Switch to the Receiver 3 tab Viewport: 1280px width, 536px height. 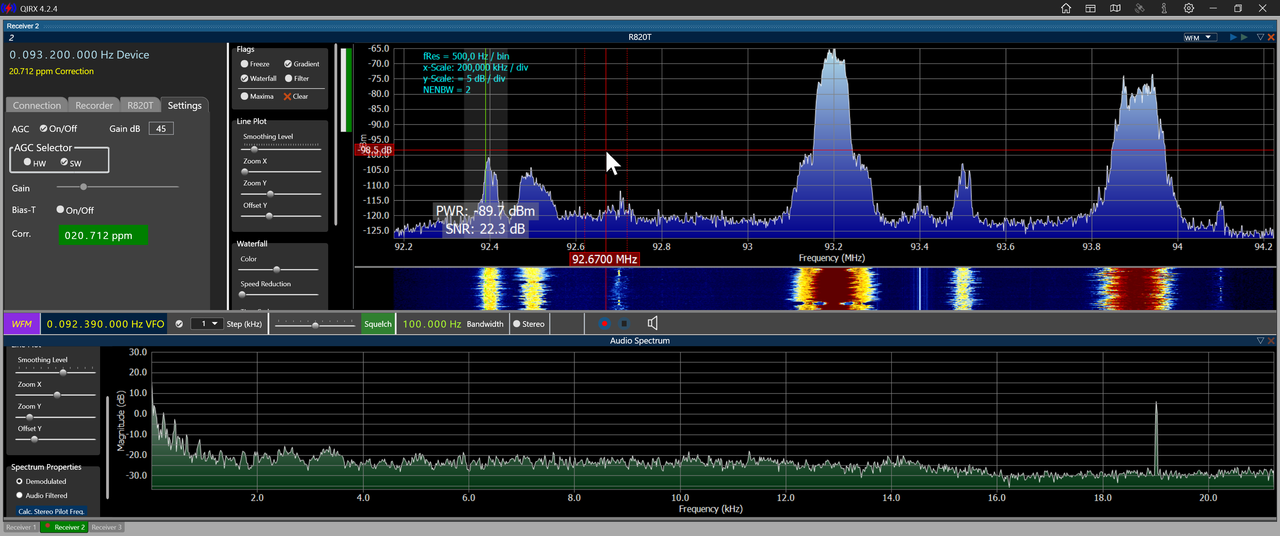[106, 527]
